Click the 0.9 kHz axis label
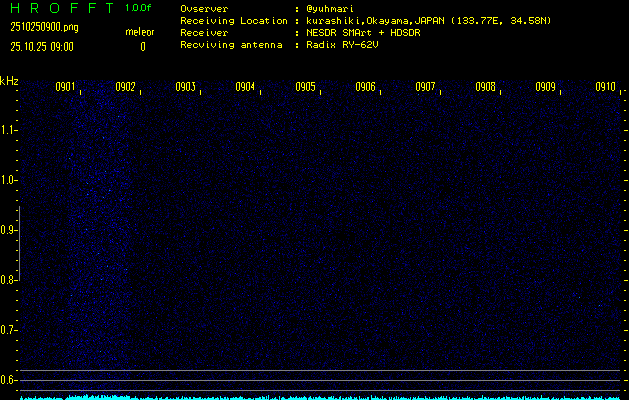The height and width of the screenshot is (400, 629). [x=8, y=230]
